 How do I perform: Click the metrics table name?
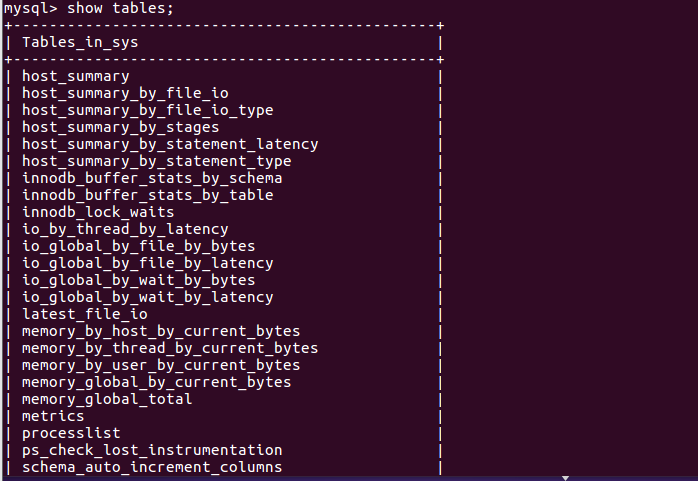point(53,416)
